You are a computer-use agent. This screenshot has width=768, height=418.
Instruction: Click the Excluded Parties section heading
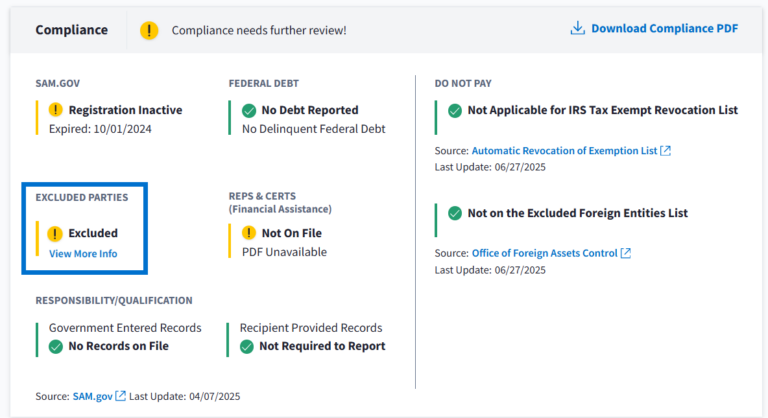pos(88,197)
